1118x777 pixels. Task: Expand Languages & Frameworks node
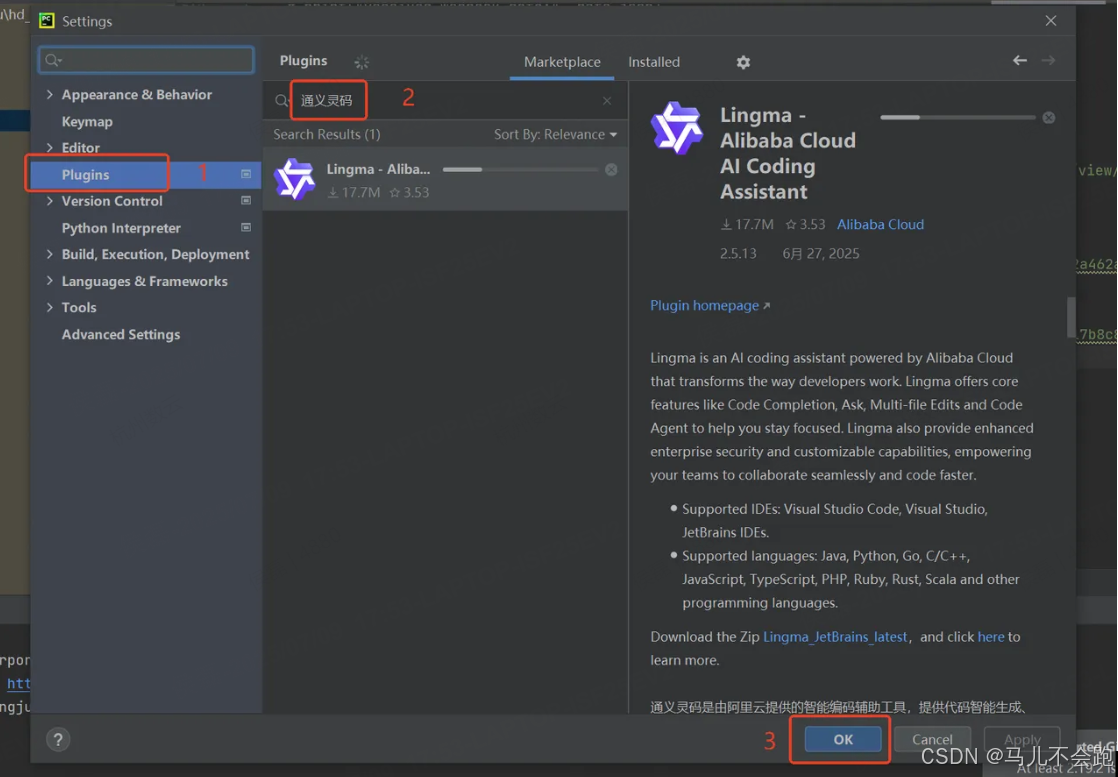[49, 281]
